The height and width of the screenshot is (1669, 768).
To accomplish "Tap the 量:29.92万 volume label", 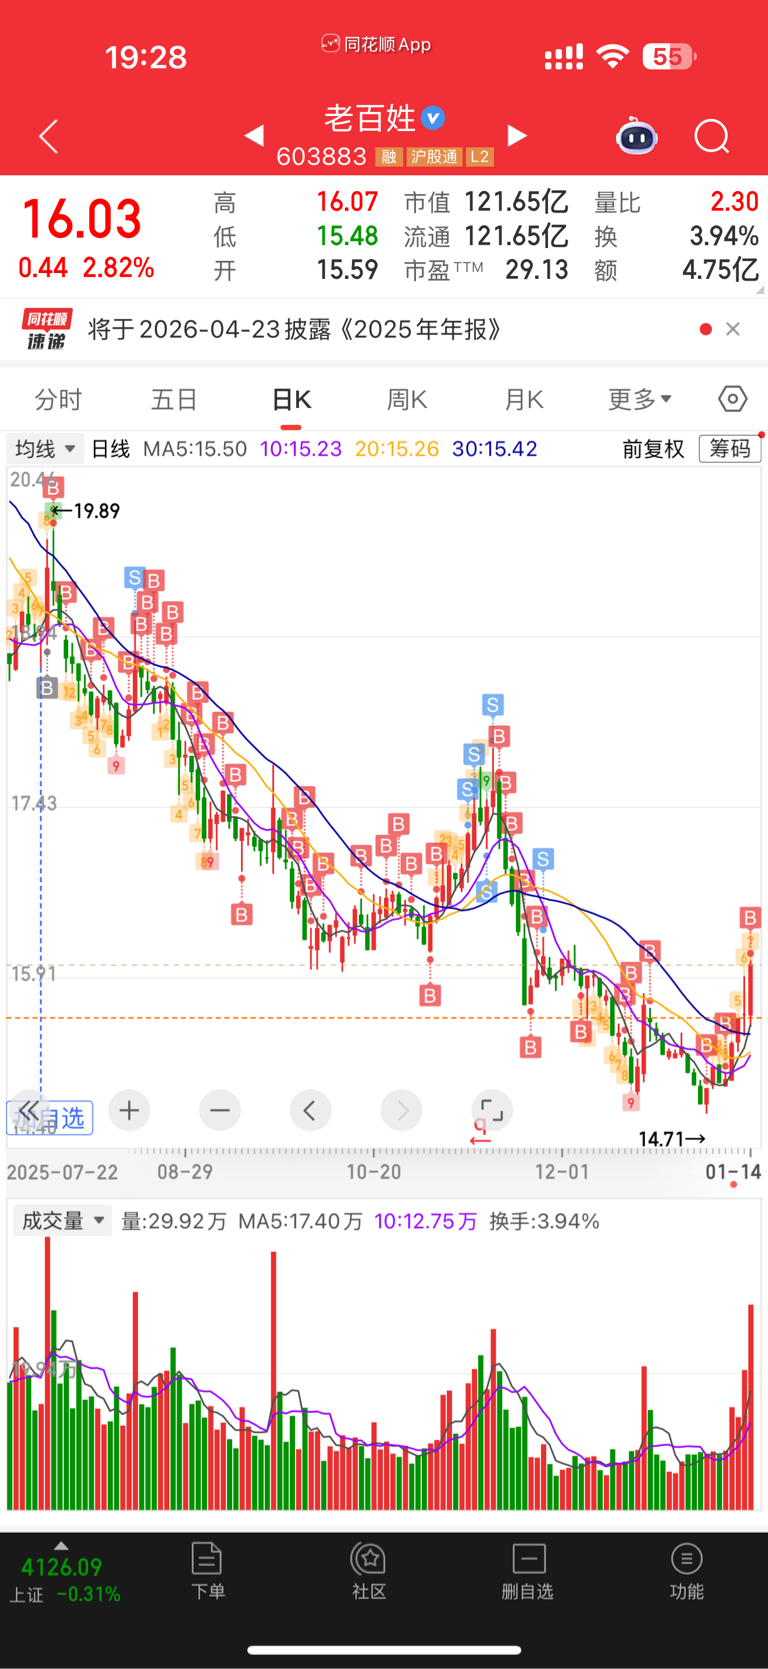I will (x=173, y=1221).
